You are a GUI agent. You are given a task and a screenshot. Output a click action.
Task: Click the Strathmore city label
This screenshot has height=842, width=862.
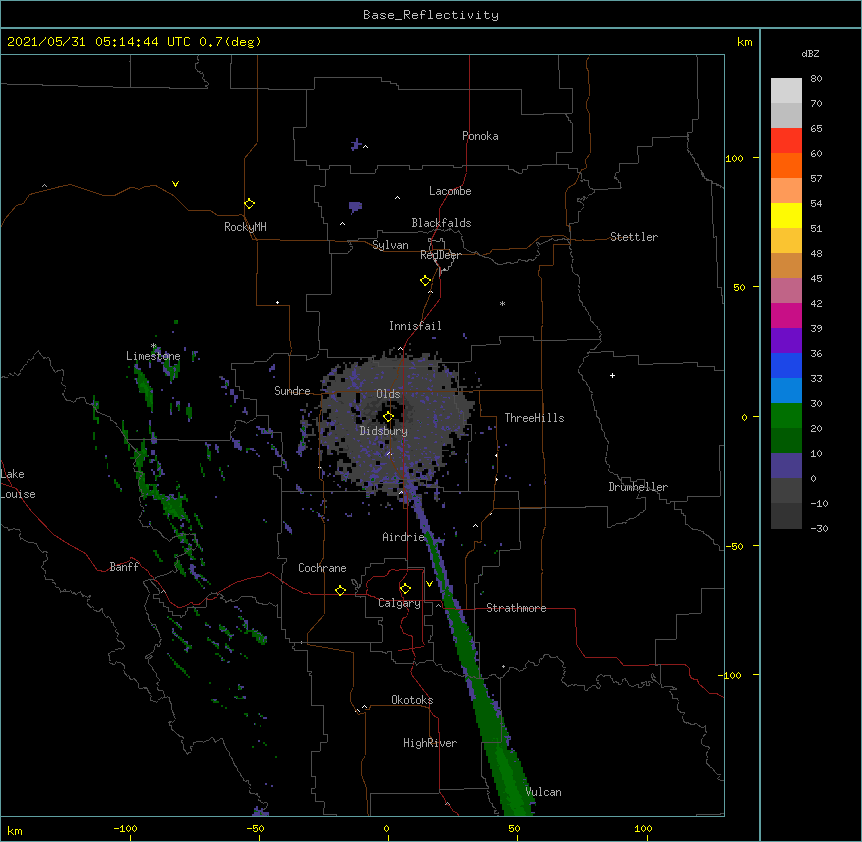[516, 608]
